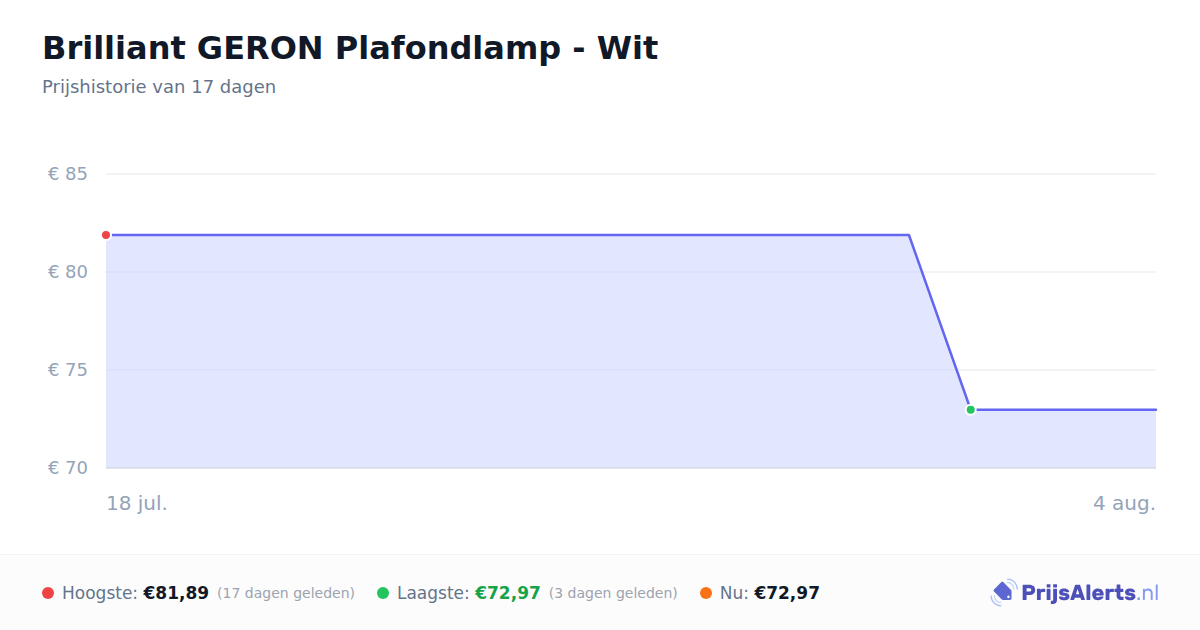Click the Brilliant GERON Plafondlamp title

coord(350,48)
